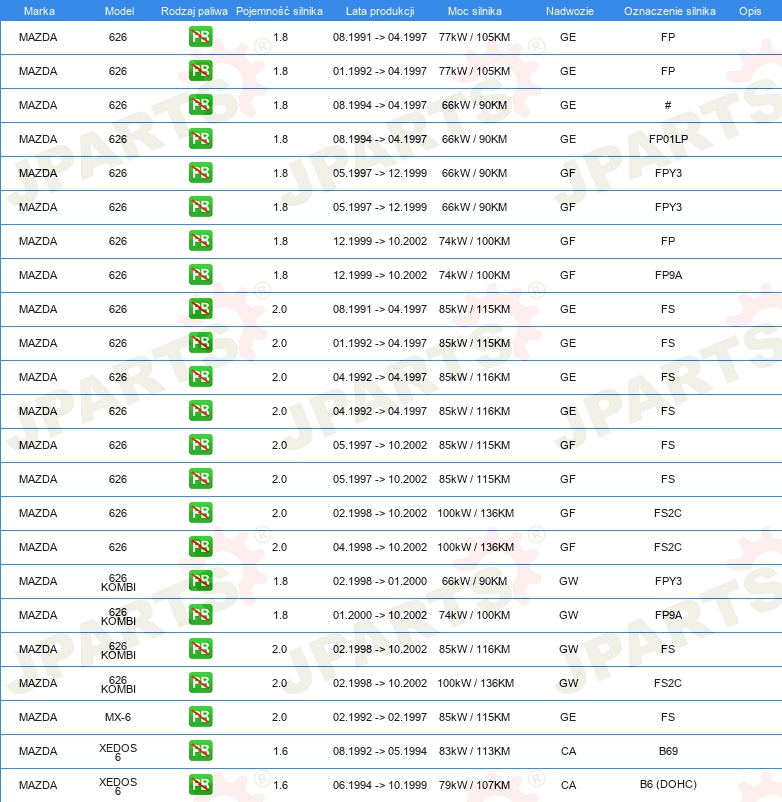Click 'XEDOS 6' model in the B69 row
This screenshot has height=802, width=782.
coord(118,752)
